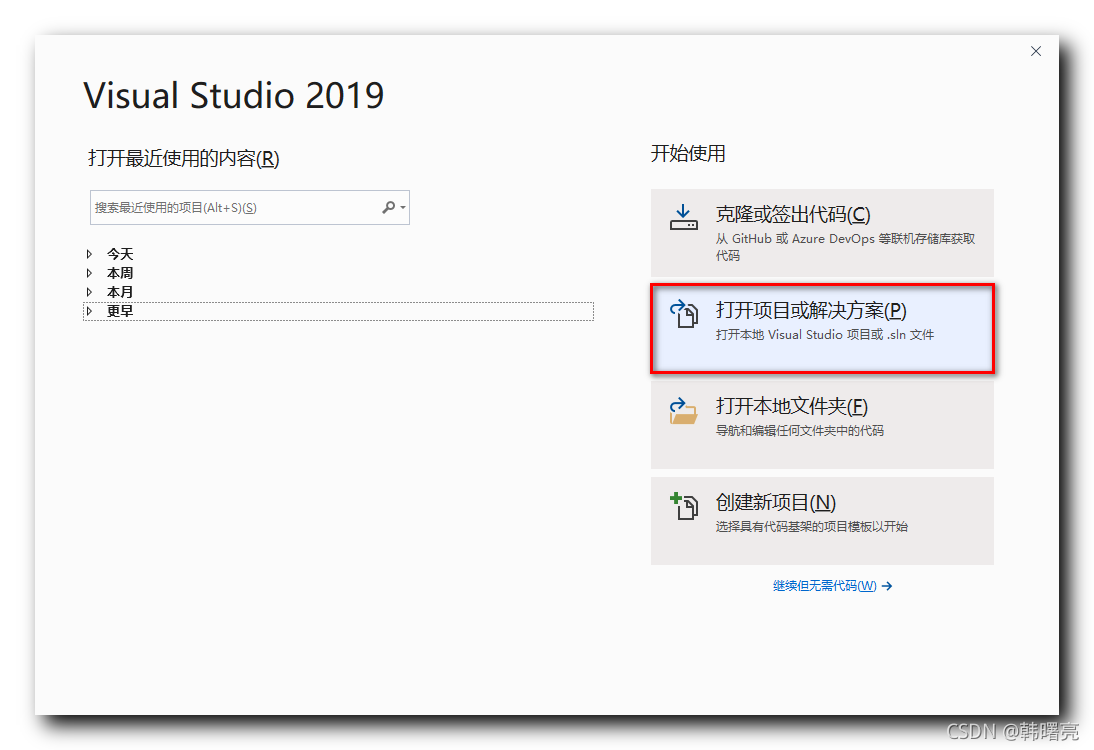Viewport: 1094px width, 750px height.
Task: Select the 本周 tree row label
Action: [x=120, y=273]
